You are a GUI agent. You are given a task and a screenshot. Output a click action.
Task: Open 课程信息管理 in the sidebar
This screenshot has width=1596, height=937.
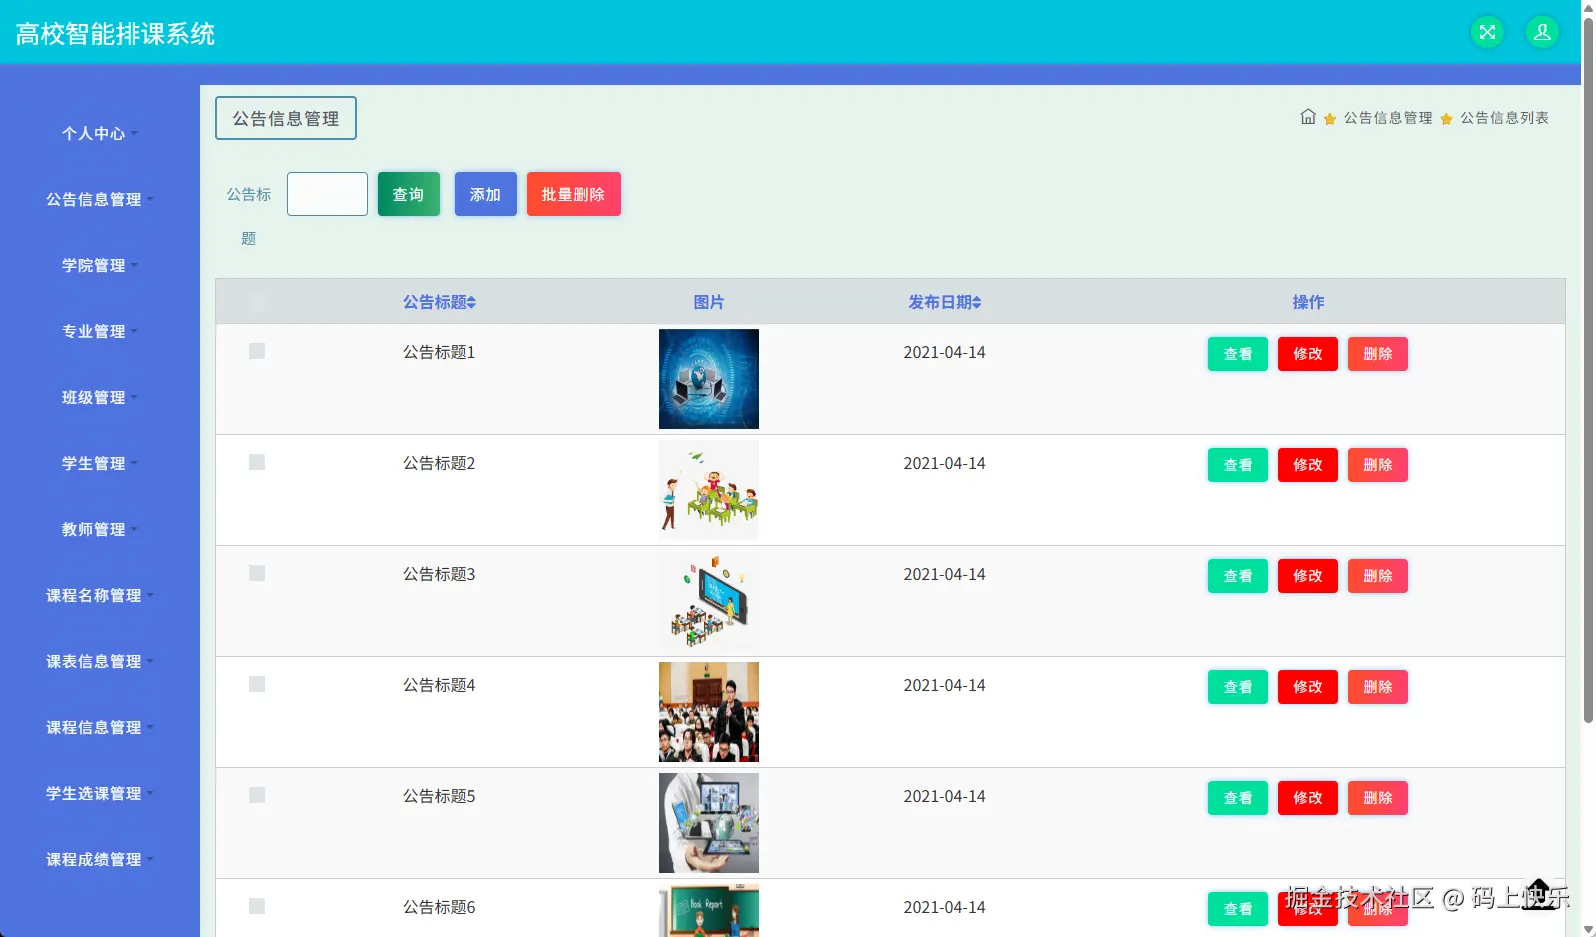pos(100,727)
